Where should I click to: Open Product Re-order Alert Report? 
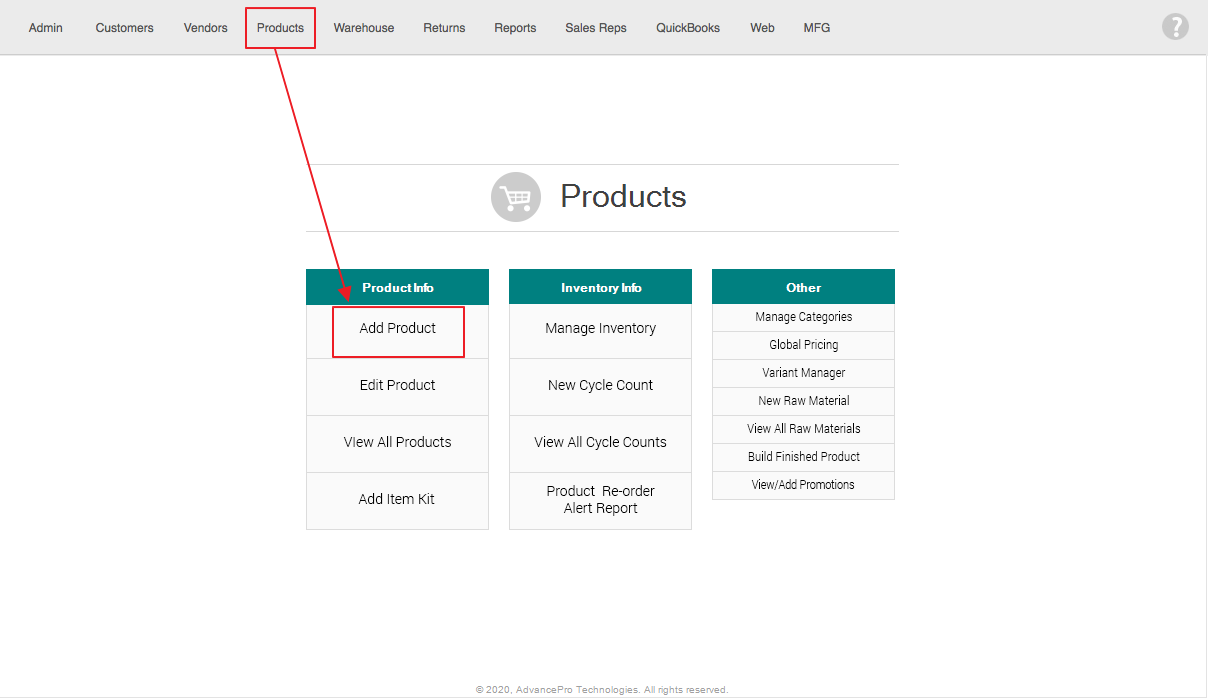pyautogui.click(x=600, y=500)
